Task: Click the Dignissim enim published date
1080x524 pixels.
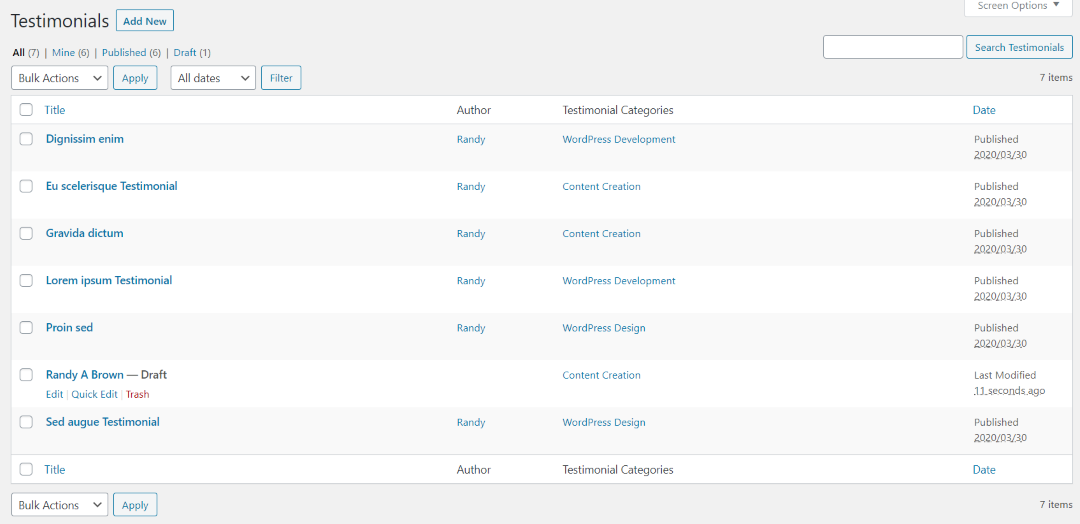Action: (x=1000, y=155)
